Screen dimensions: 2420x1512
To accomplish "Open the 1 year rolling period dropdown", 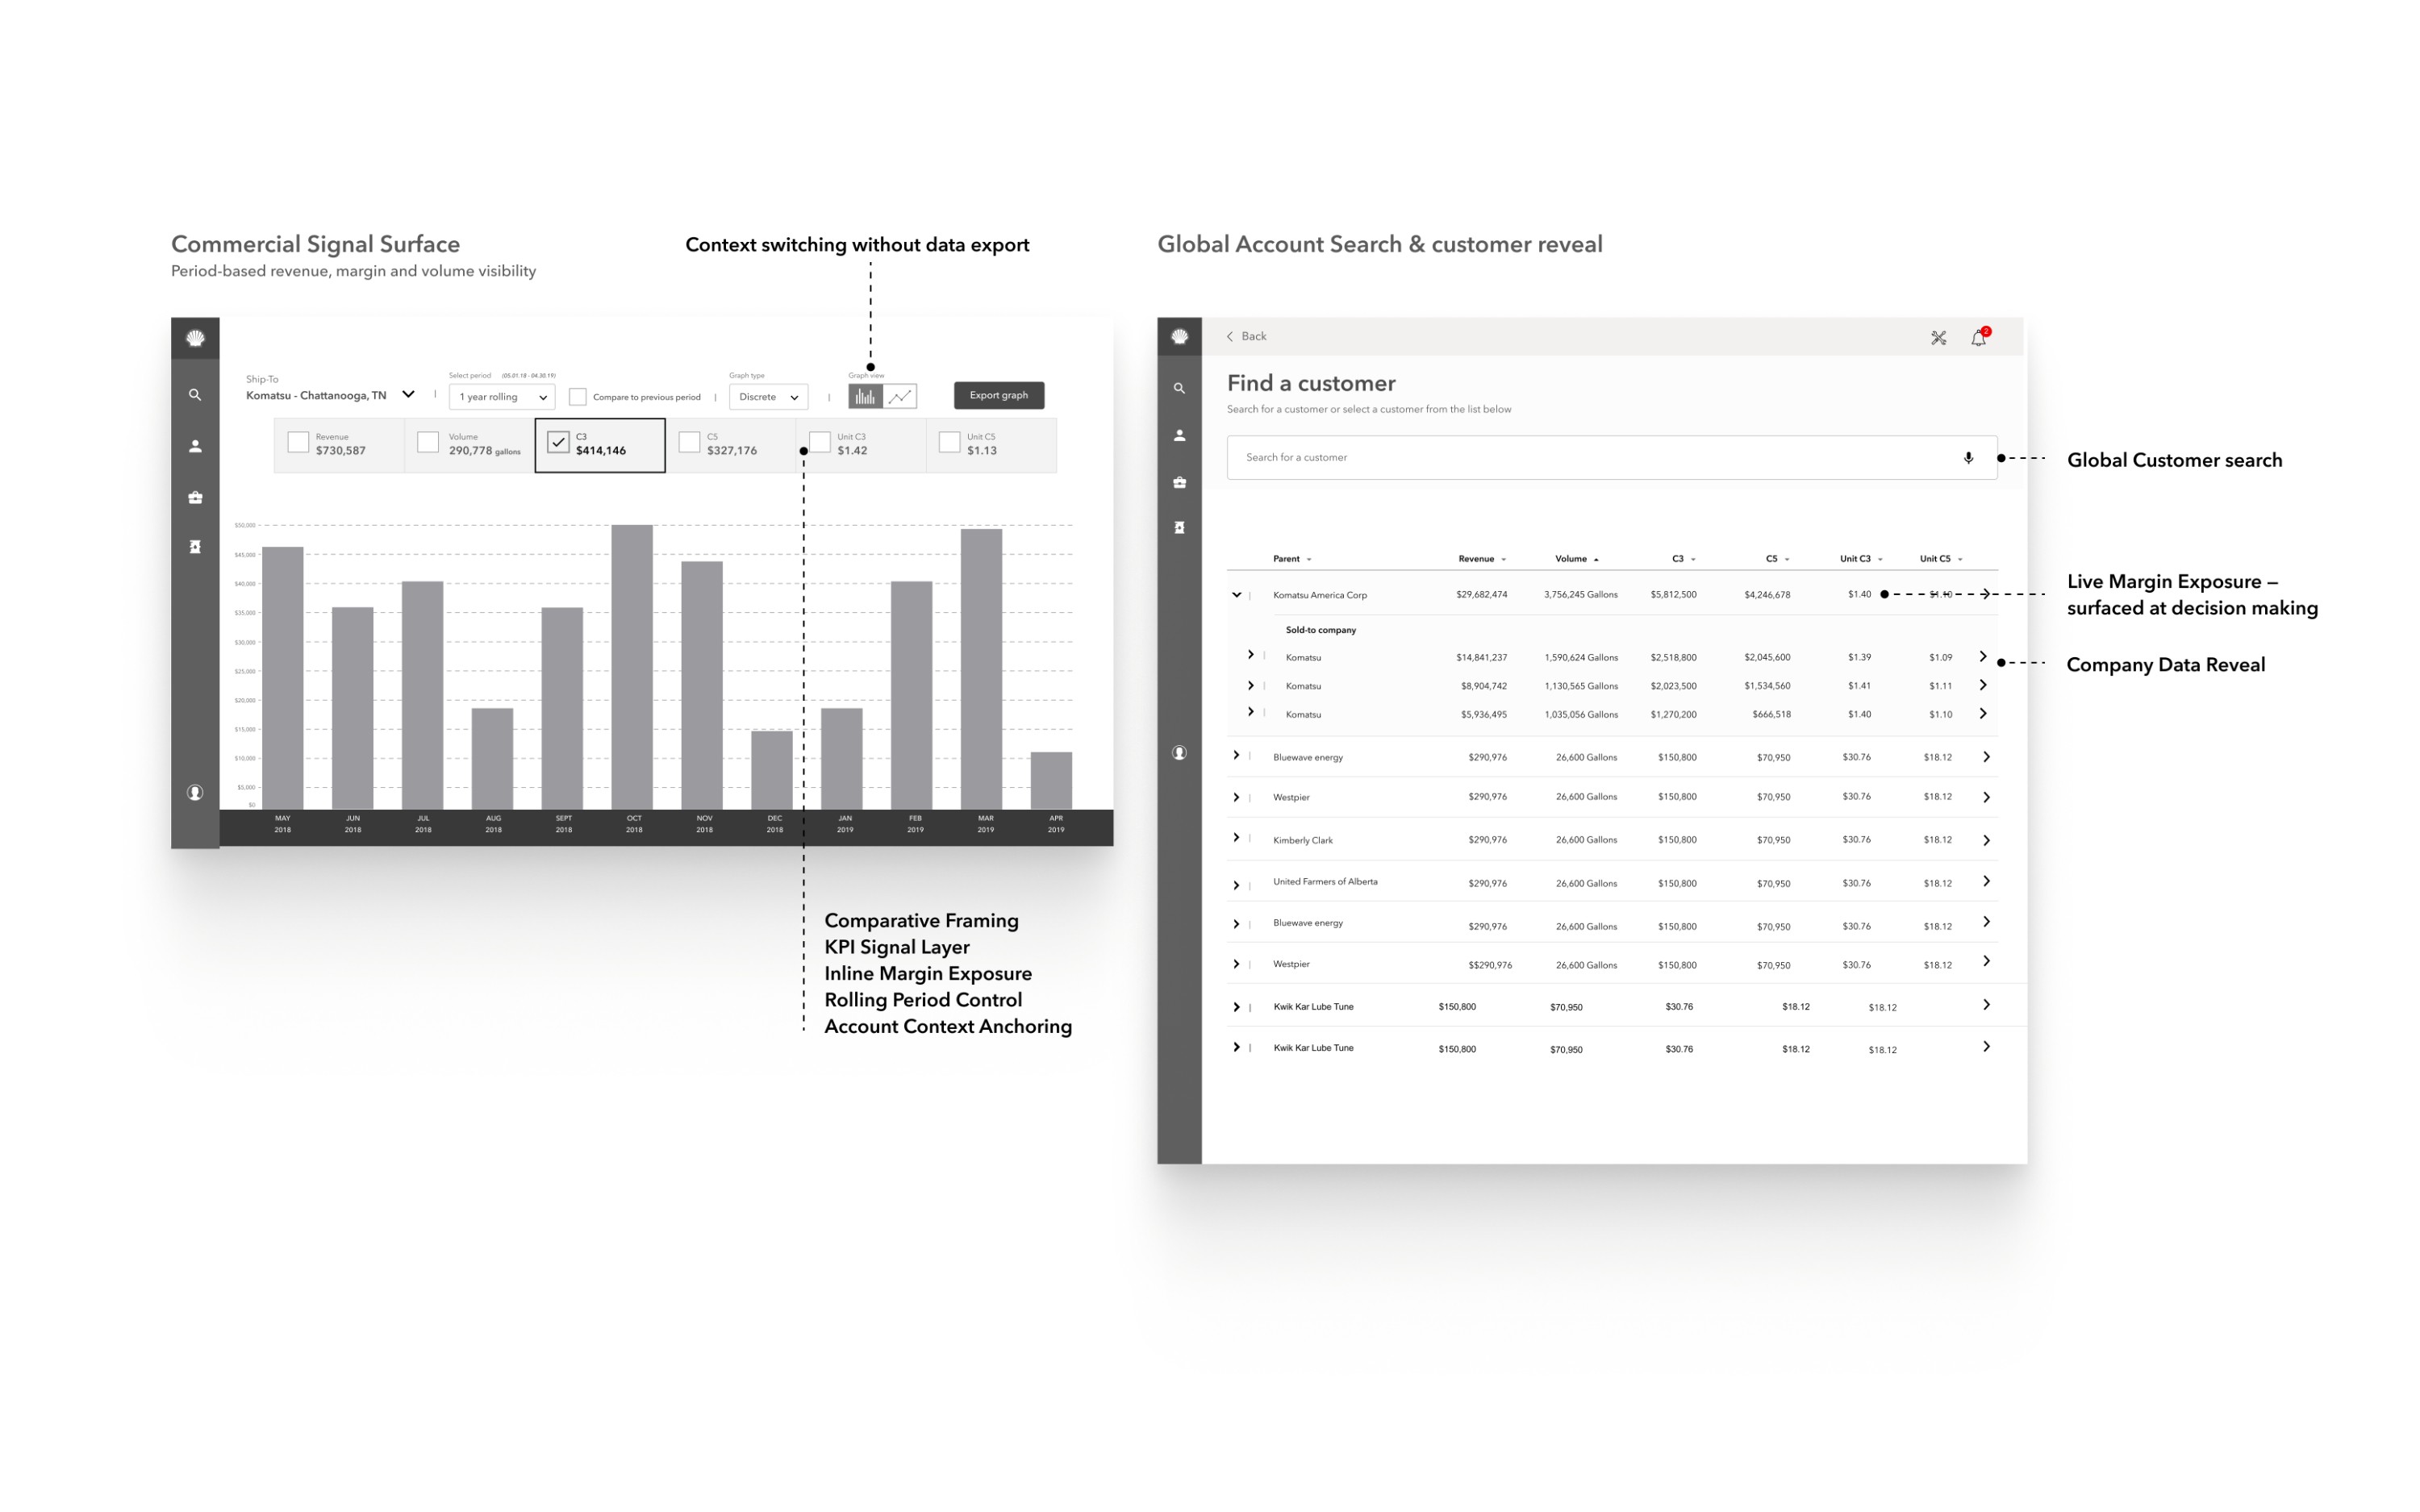I will [x=502, y=397].
